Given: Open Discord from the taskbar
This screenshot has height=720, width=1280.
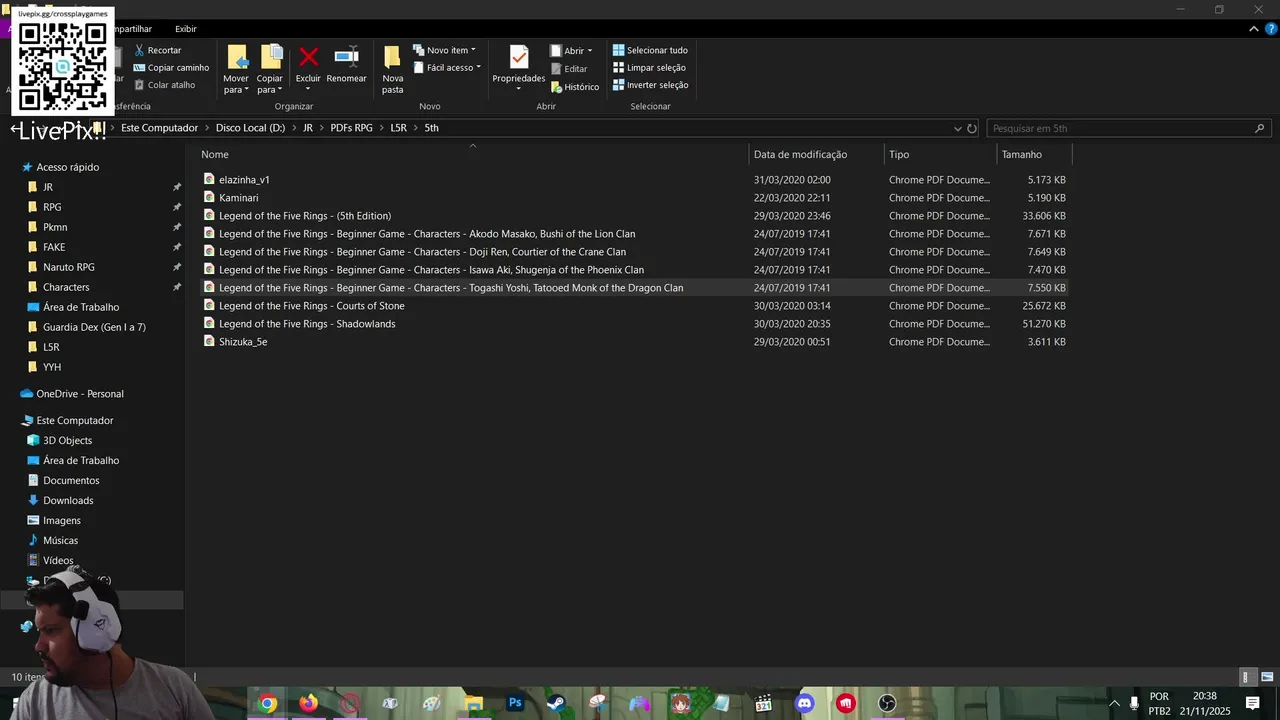Looking at the screenshot, I should click(x=804, y=704).
